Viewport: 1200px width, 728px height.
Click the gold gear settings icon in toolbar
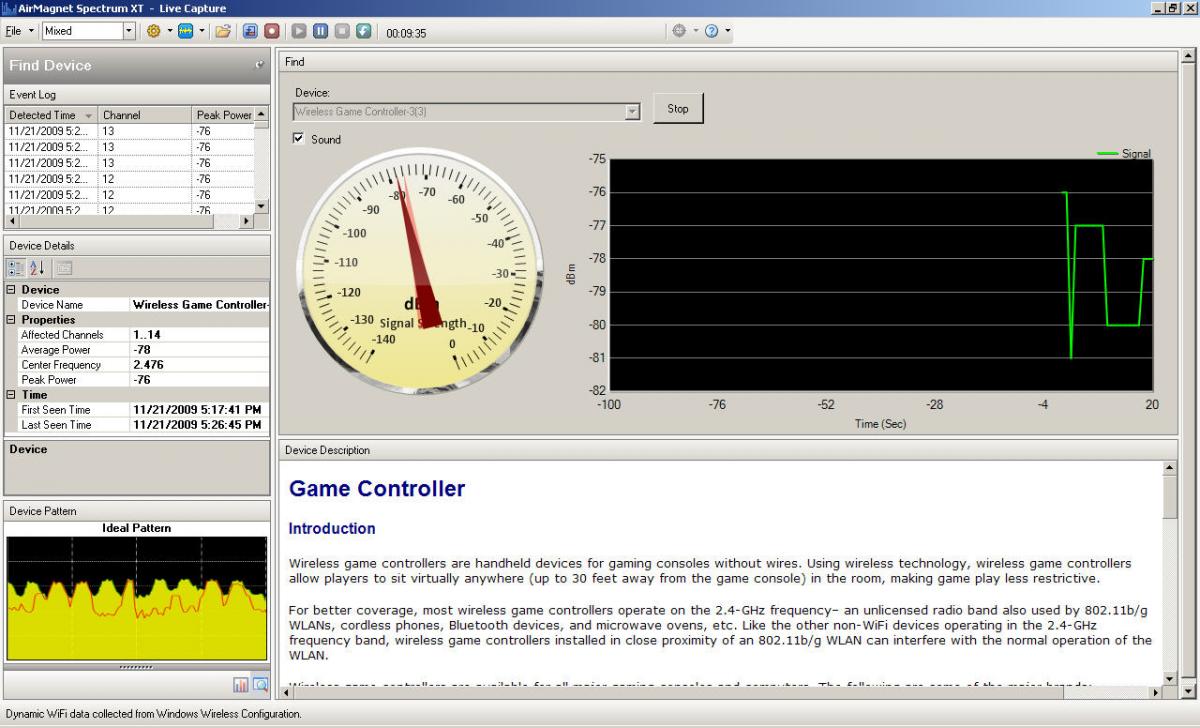154,31
